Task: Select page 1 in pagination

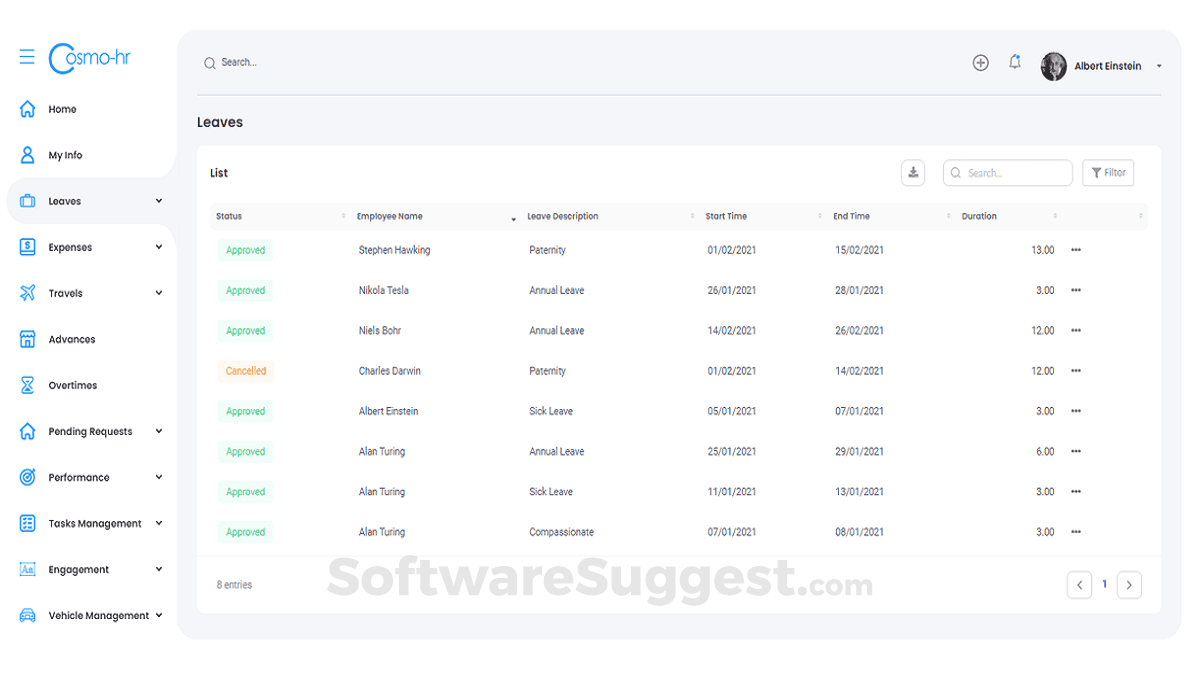Action: [1105, 584]
